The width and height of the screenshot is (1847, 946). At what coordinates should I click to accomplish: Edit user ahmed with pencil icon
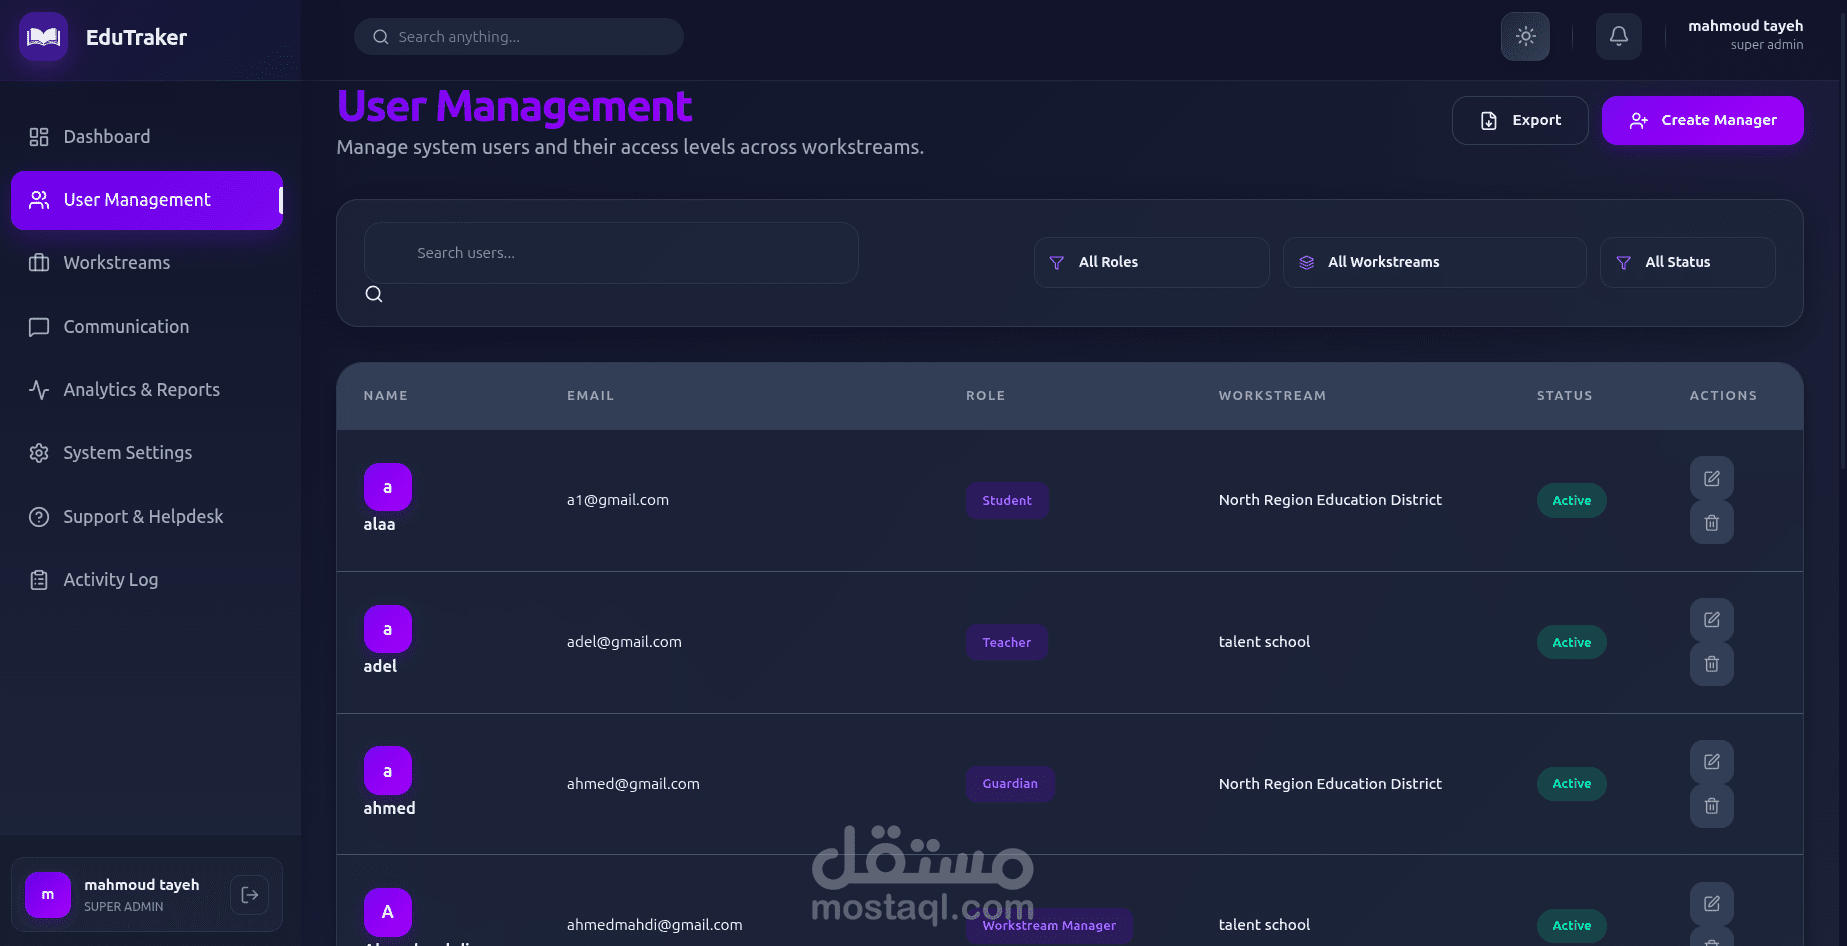click(1711, 762)
